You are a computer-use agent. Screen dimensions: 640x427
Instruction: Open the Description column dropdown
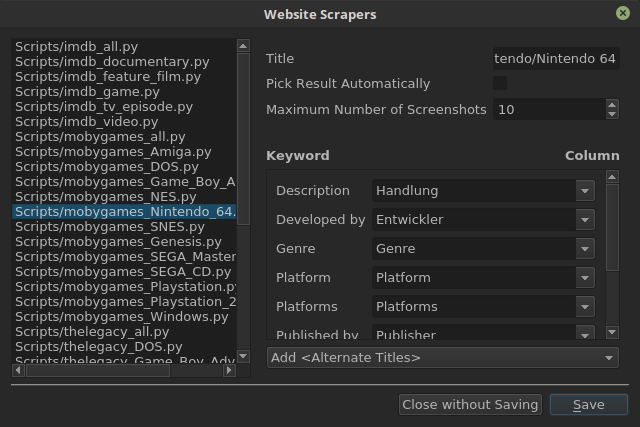(x=585, y=191)
